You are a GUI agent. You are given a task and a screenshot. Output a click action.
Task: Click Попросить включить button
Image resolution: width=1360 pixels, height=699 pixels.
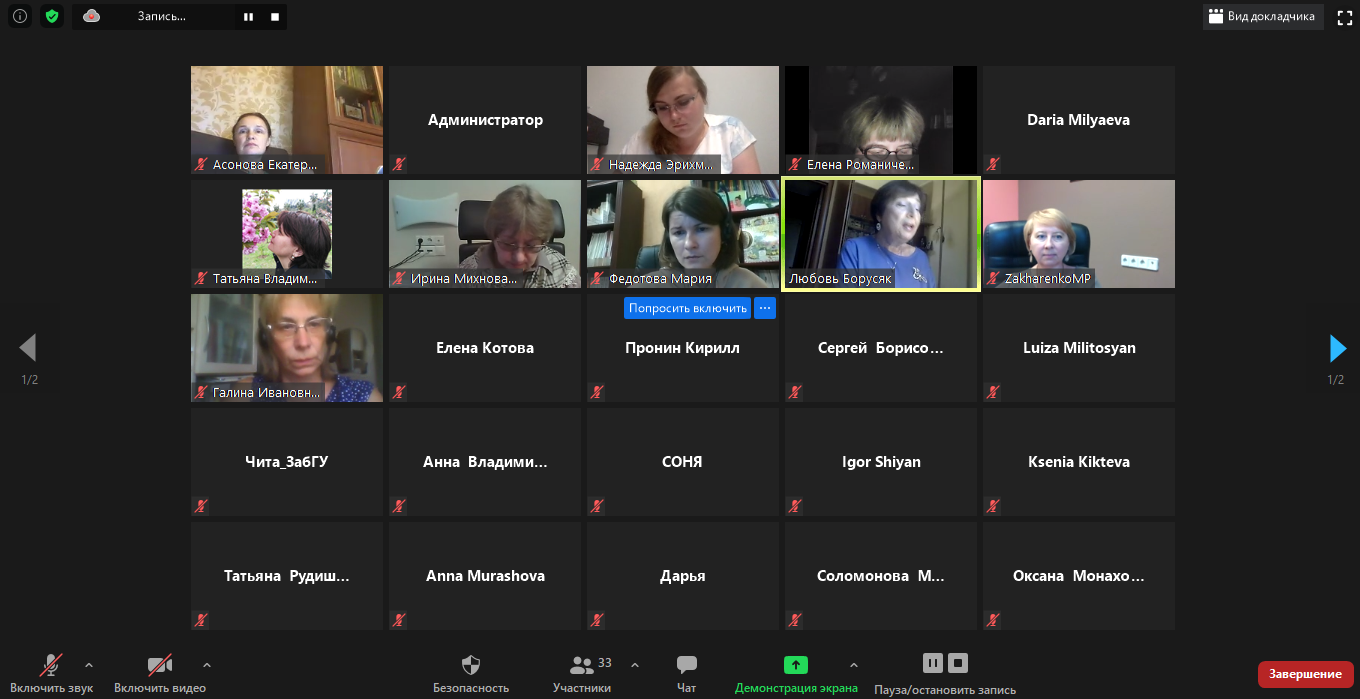pos(687,308)
